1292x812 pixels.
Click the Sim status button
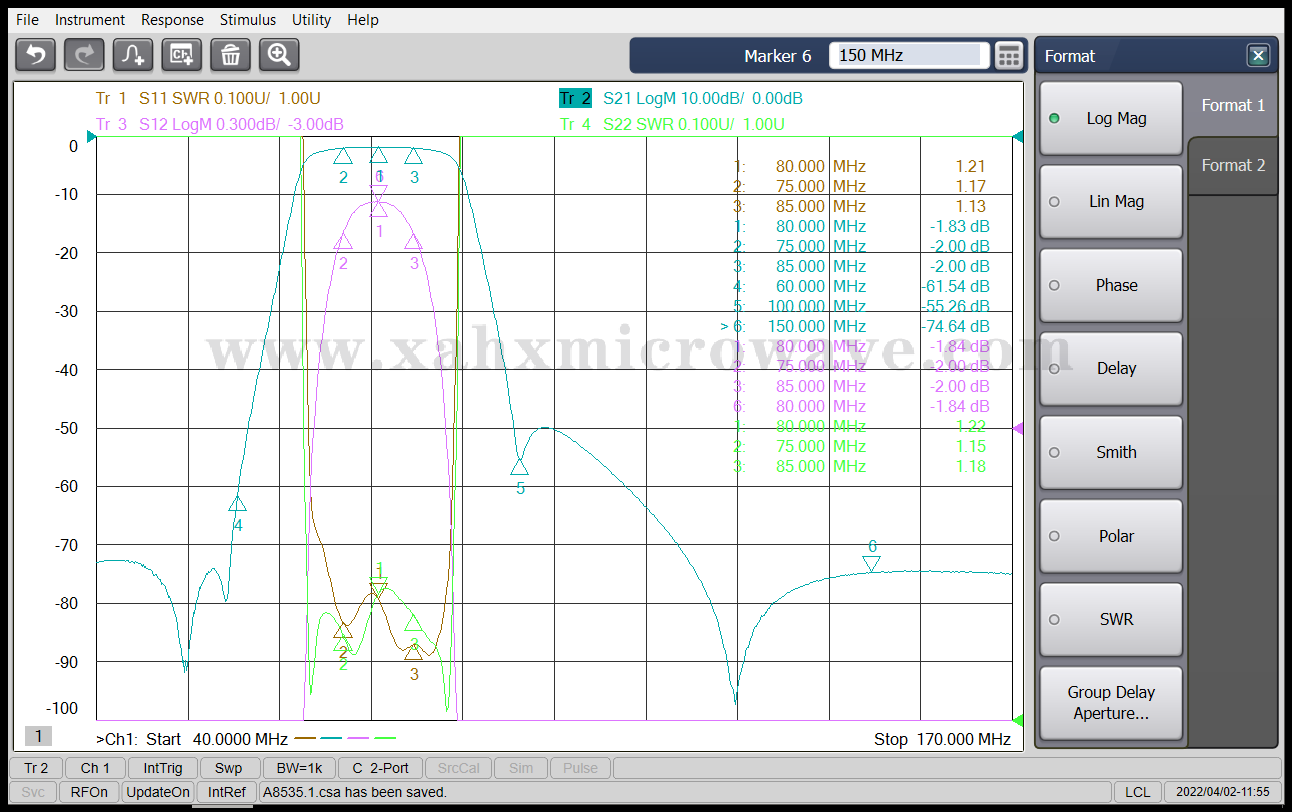pyautogui.click(x=521, y=768)
